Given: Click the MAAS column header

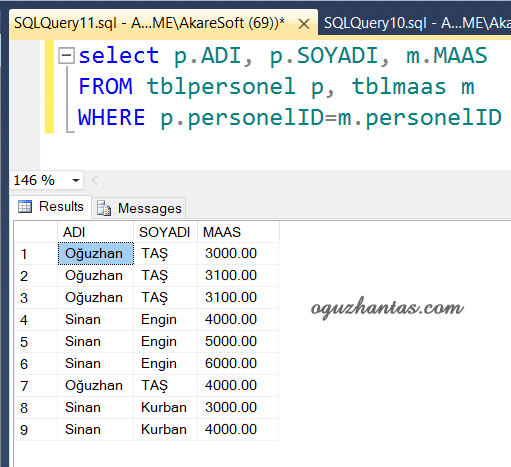Looking at the screenshot, I should tap(238, 232).
